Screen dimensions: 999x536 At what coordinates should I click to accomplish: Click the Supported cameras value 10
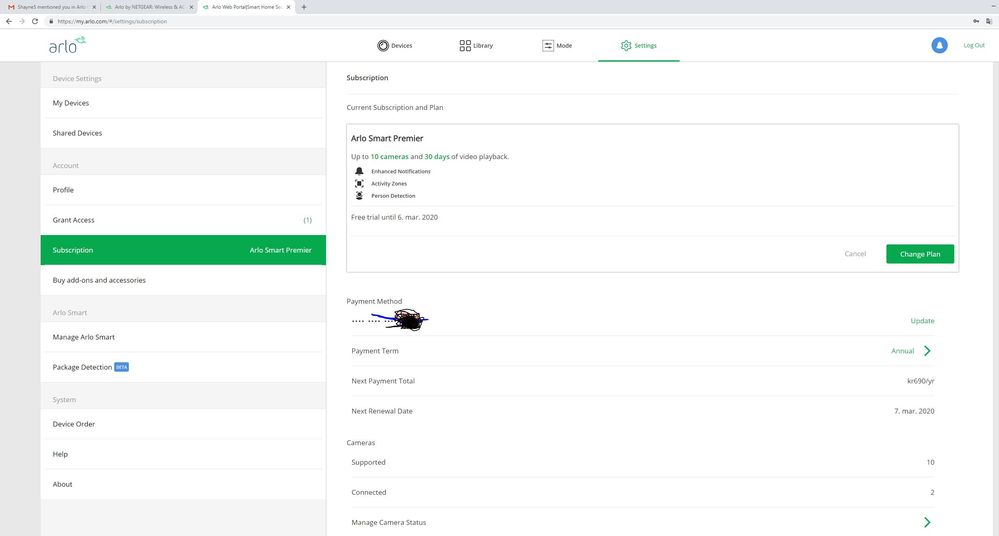tap(930, 462)
